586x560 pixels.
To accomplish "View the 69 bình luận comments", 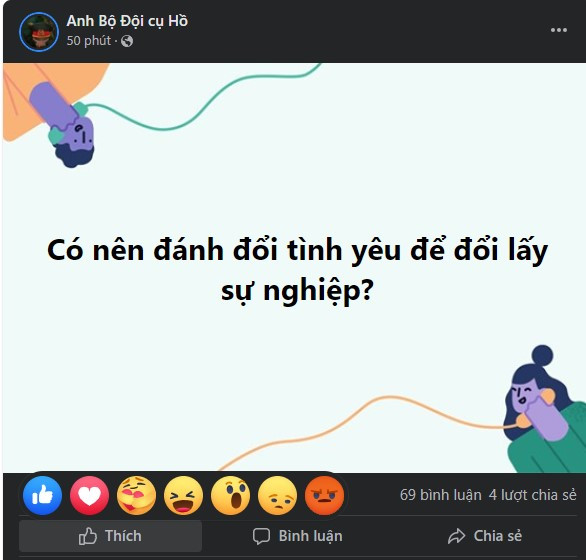I will coord(441,495).
